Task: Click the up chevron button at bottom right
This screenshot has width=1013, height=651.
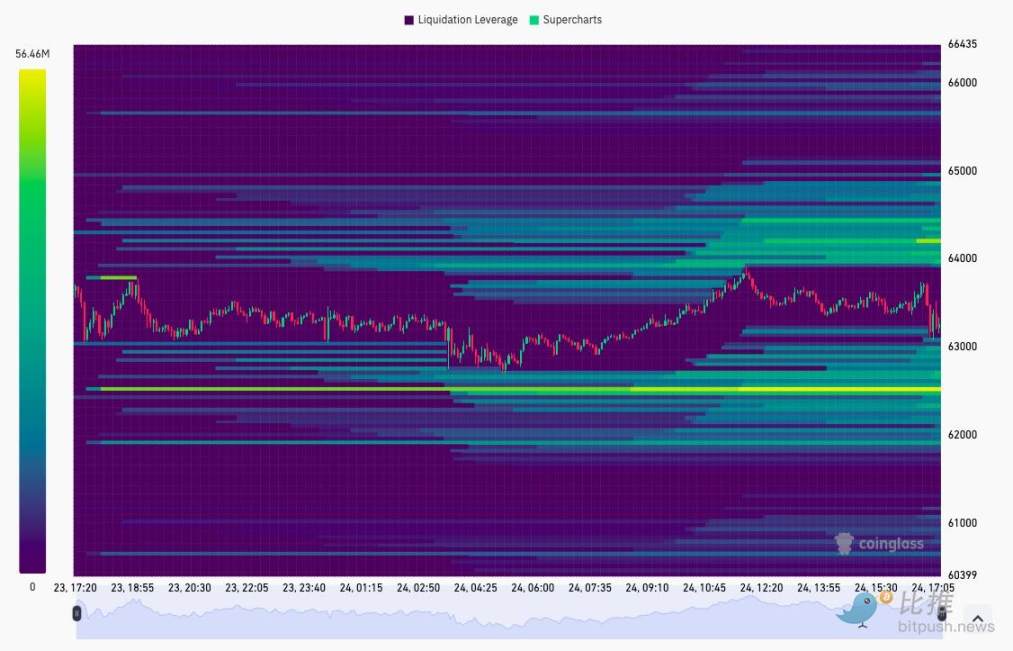Action: (977, 619)
